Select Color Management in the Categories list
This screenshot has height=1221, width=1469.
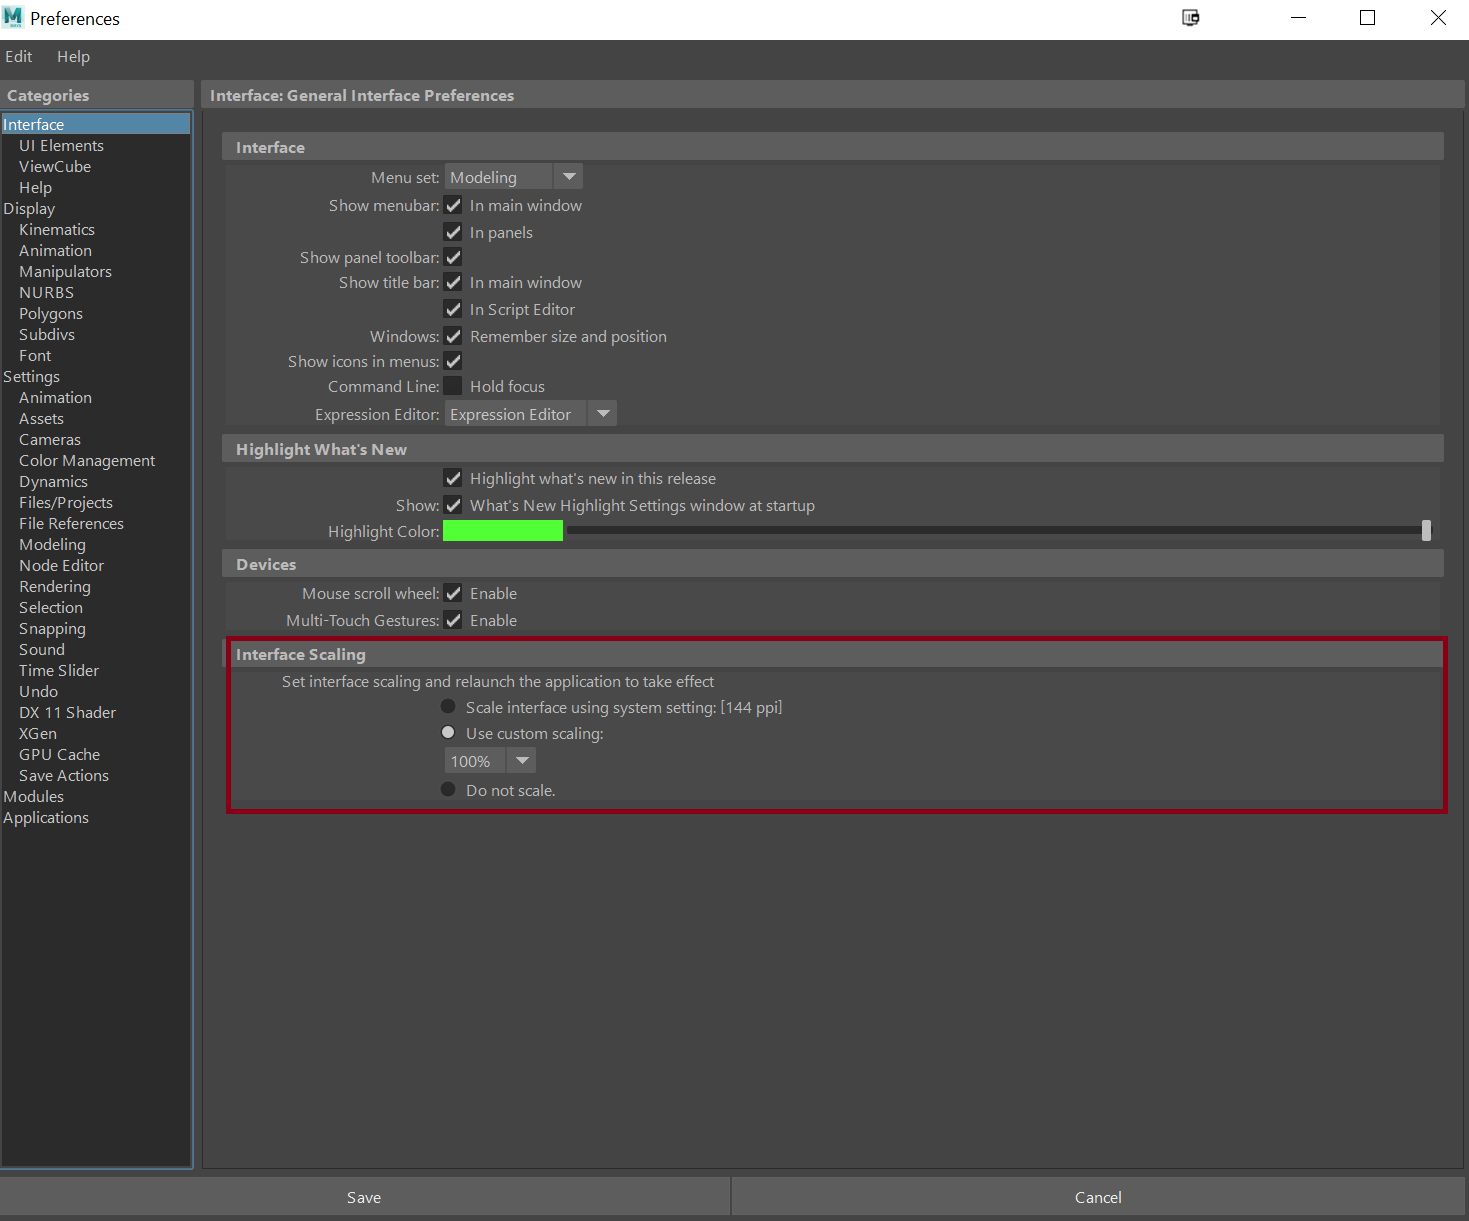pyautogui.click(x=87, y=460)
